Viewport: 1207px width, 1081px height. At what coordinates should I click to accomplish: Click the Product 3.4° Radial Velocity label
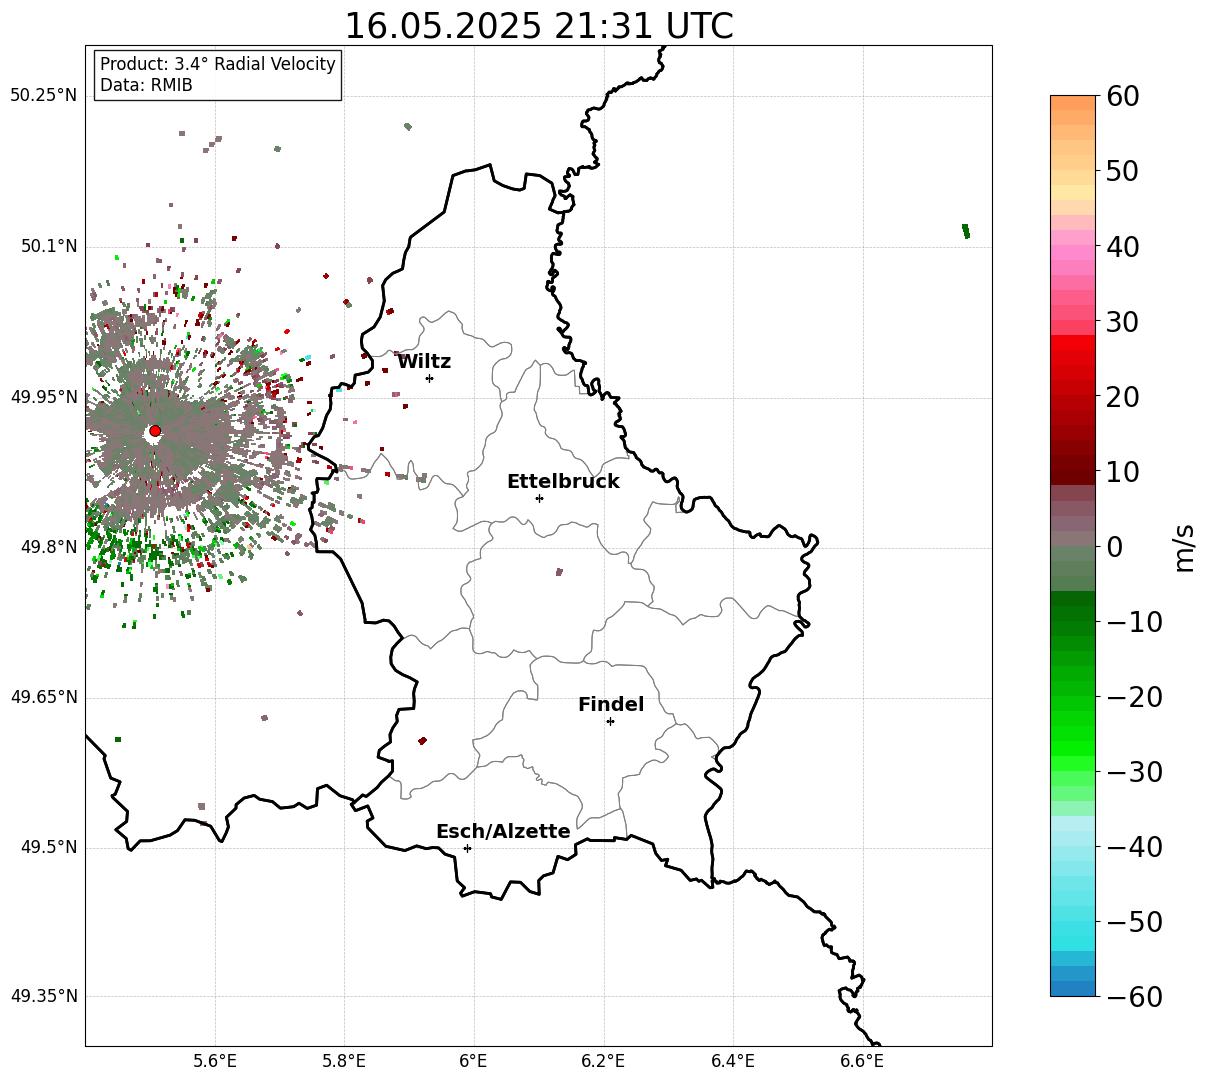pos(218,64)
